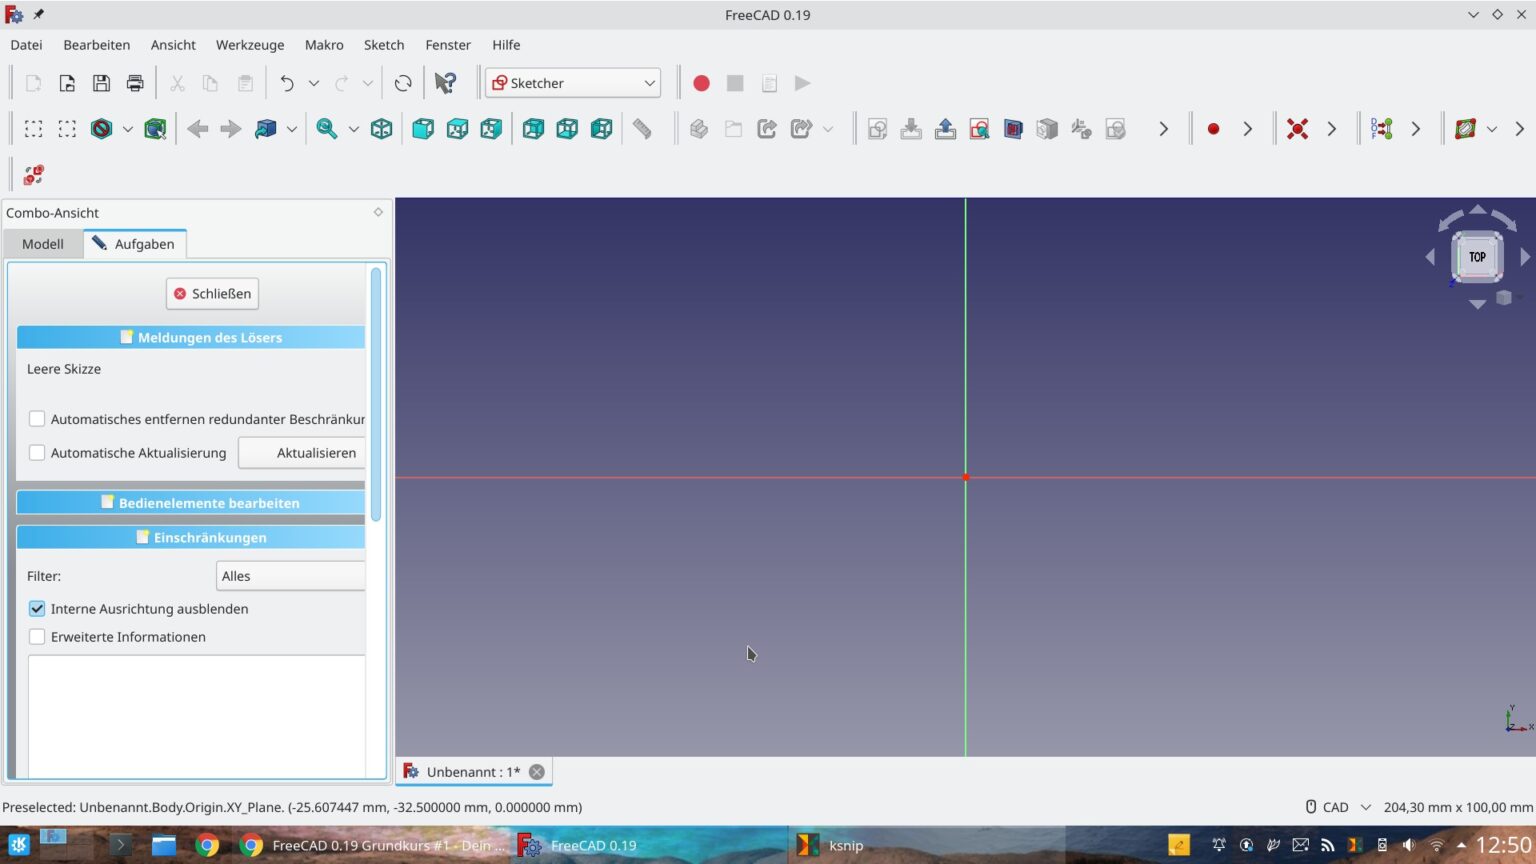Fit all content with the magnifier icon
Screen dimensions: 1536x864
(326, 129)
